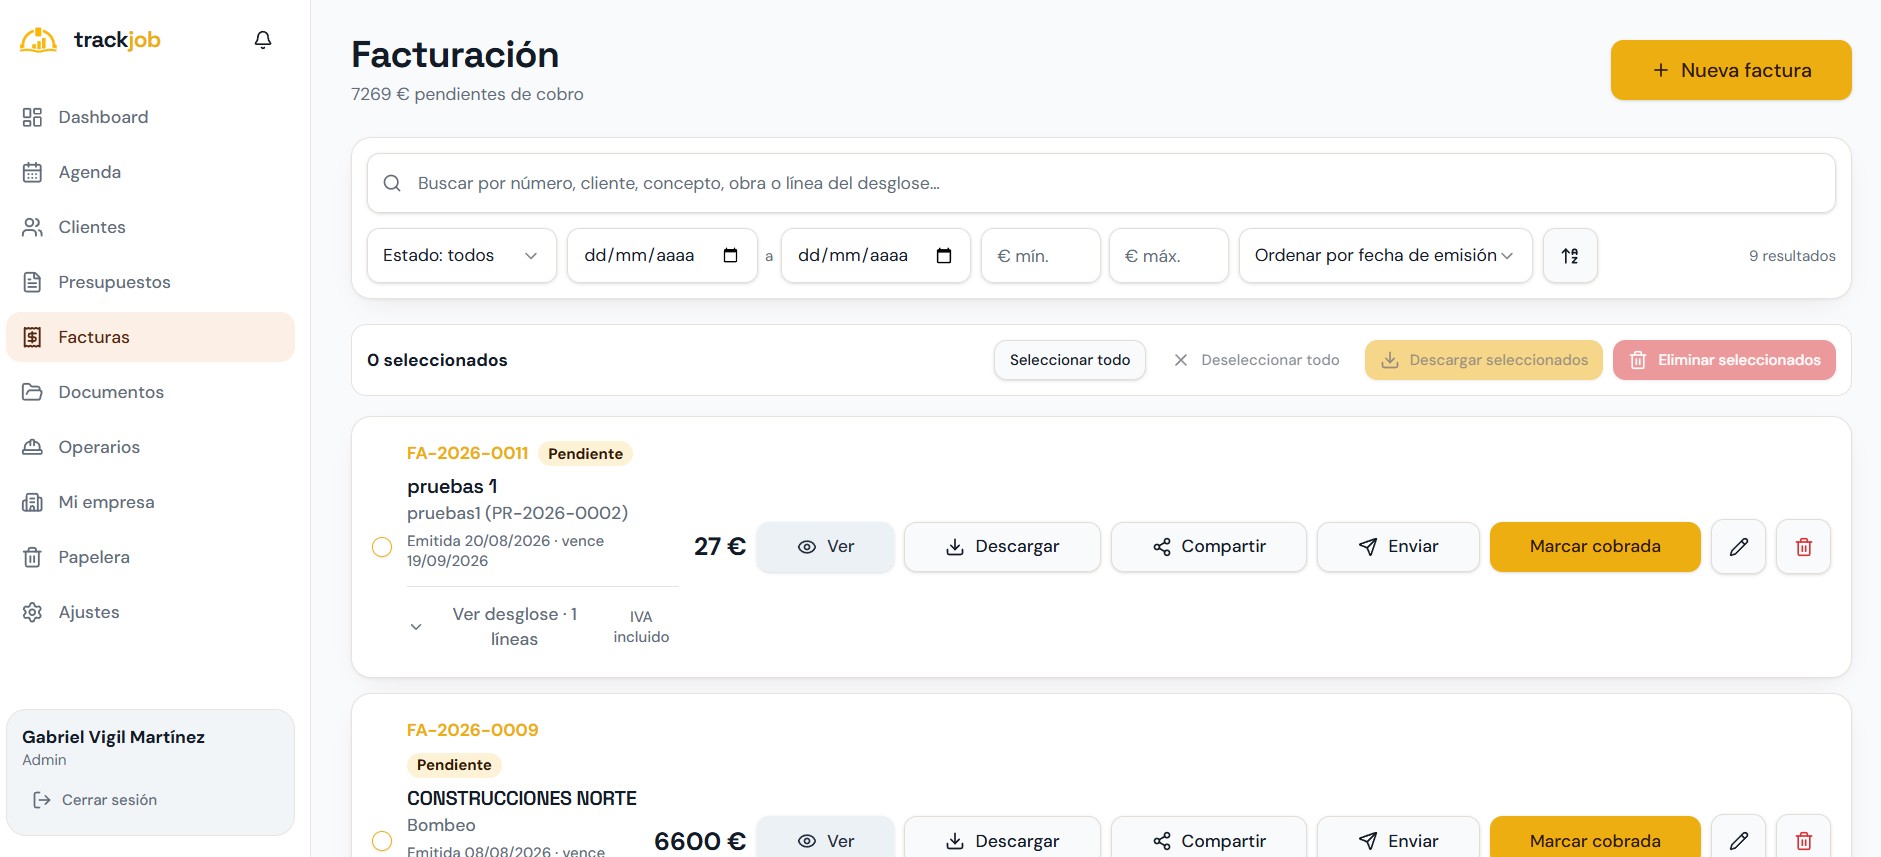Click the search magnifier icon
1881x857 pixels.
point(392,183)
